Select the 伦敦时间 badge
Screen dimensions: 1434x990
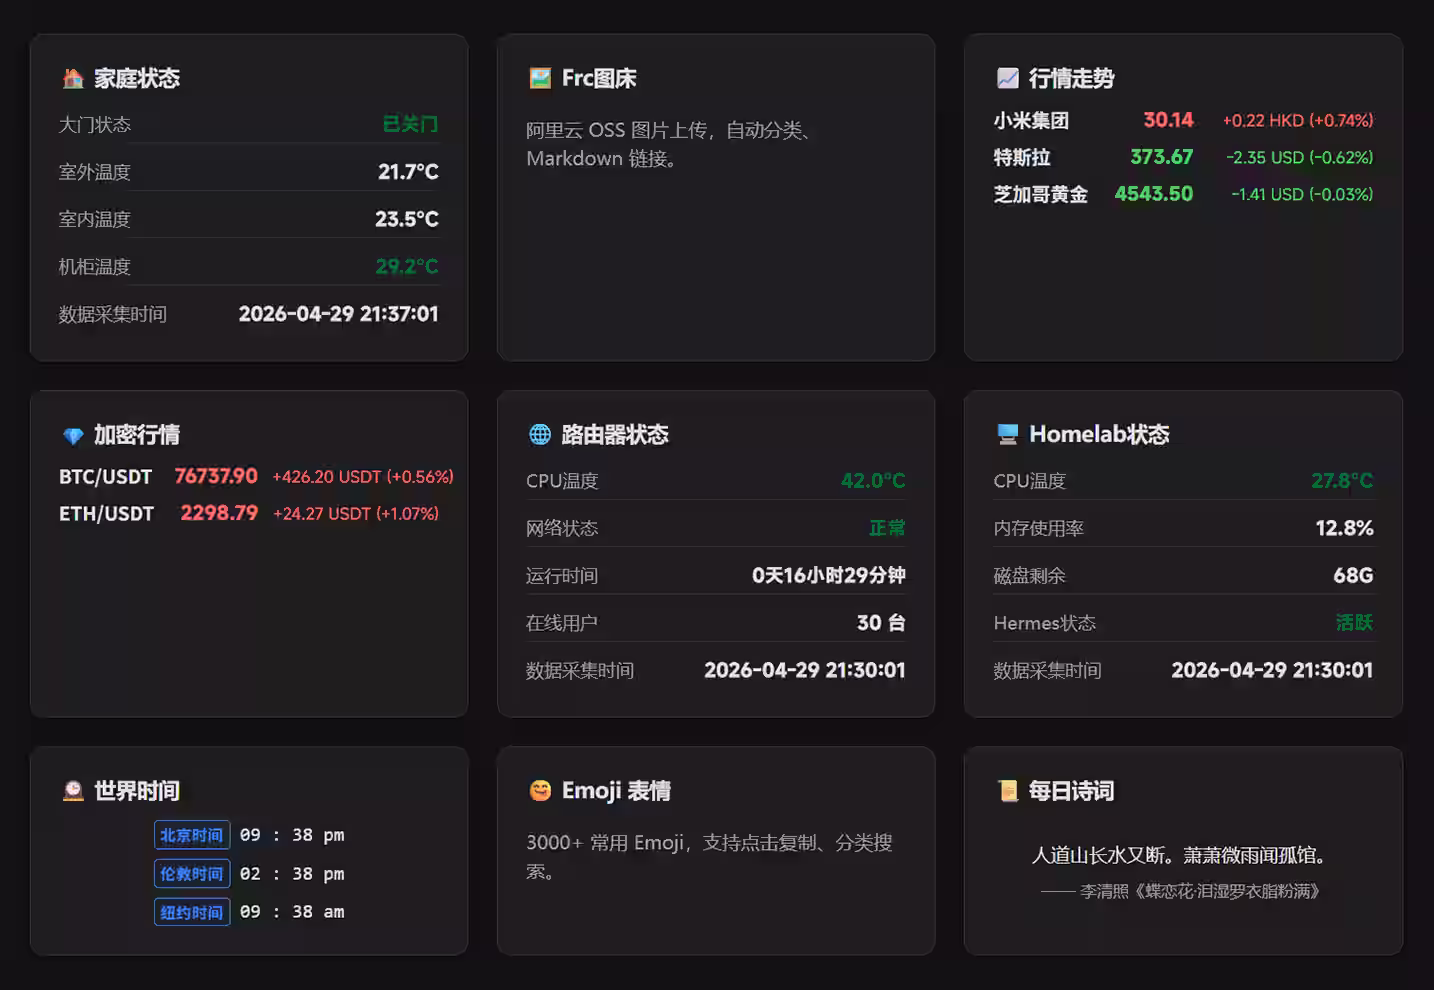192,874
